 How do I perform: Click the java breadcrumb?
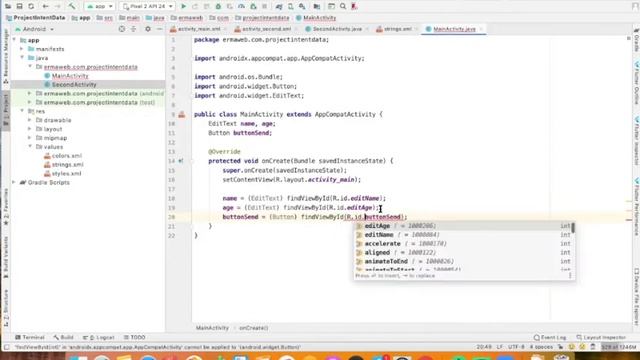tap(155, 18)
